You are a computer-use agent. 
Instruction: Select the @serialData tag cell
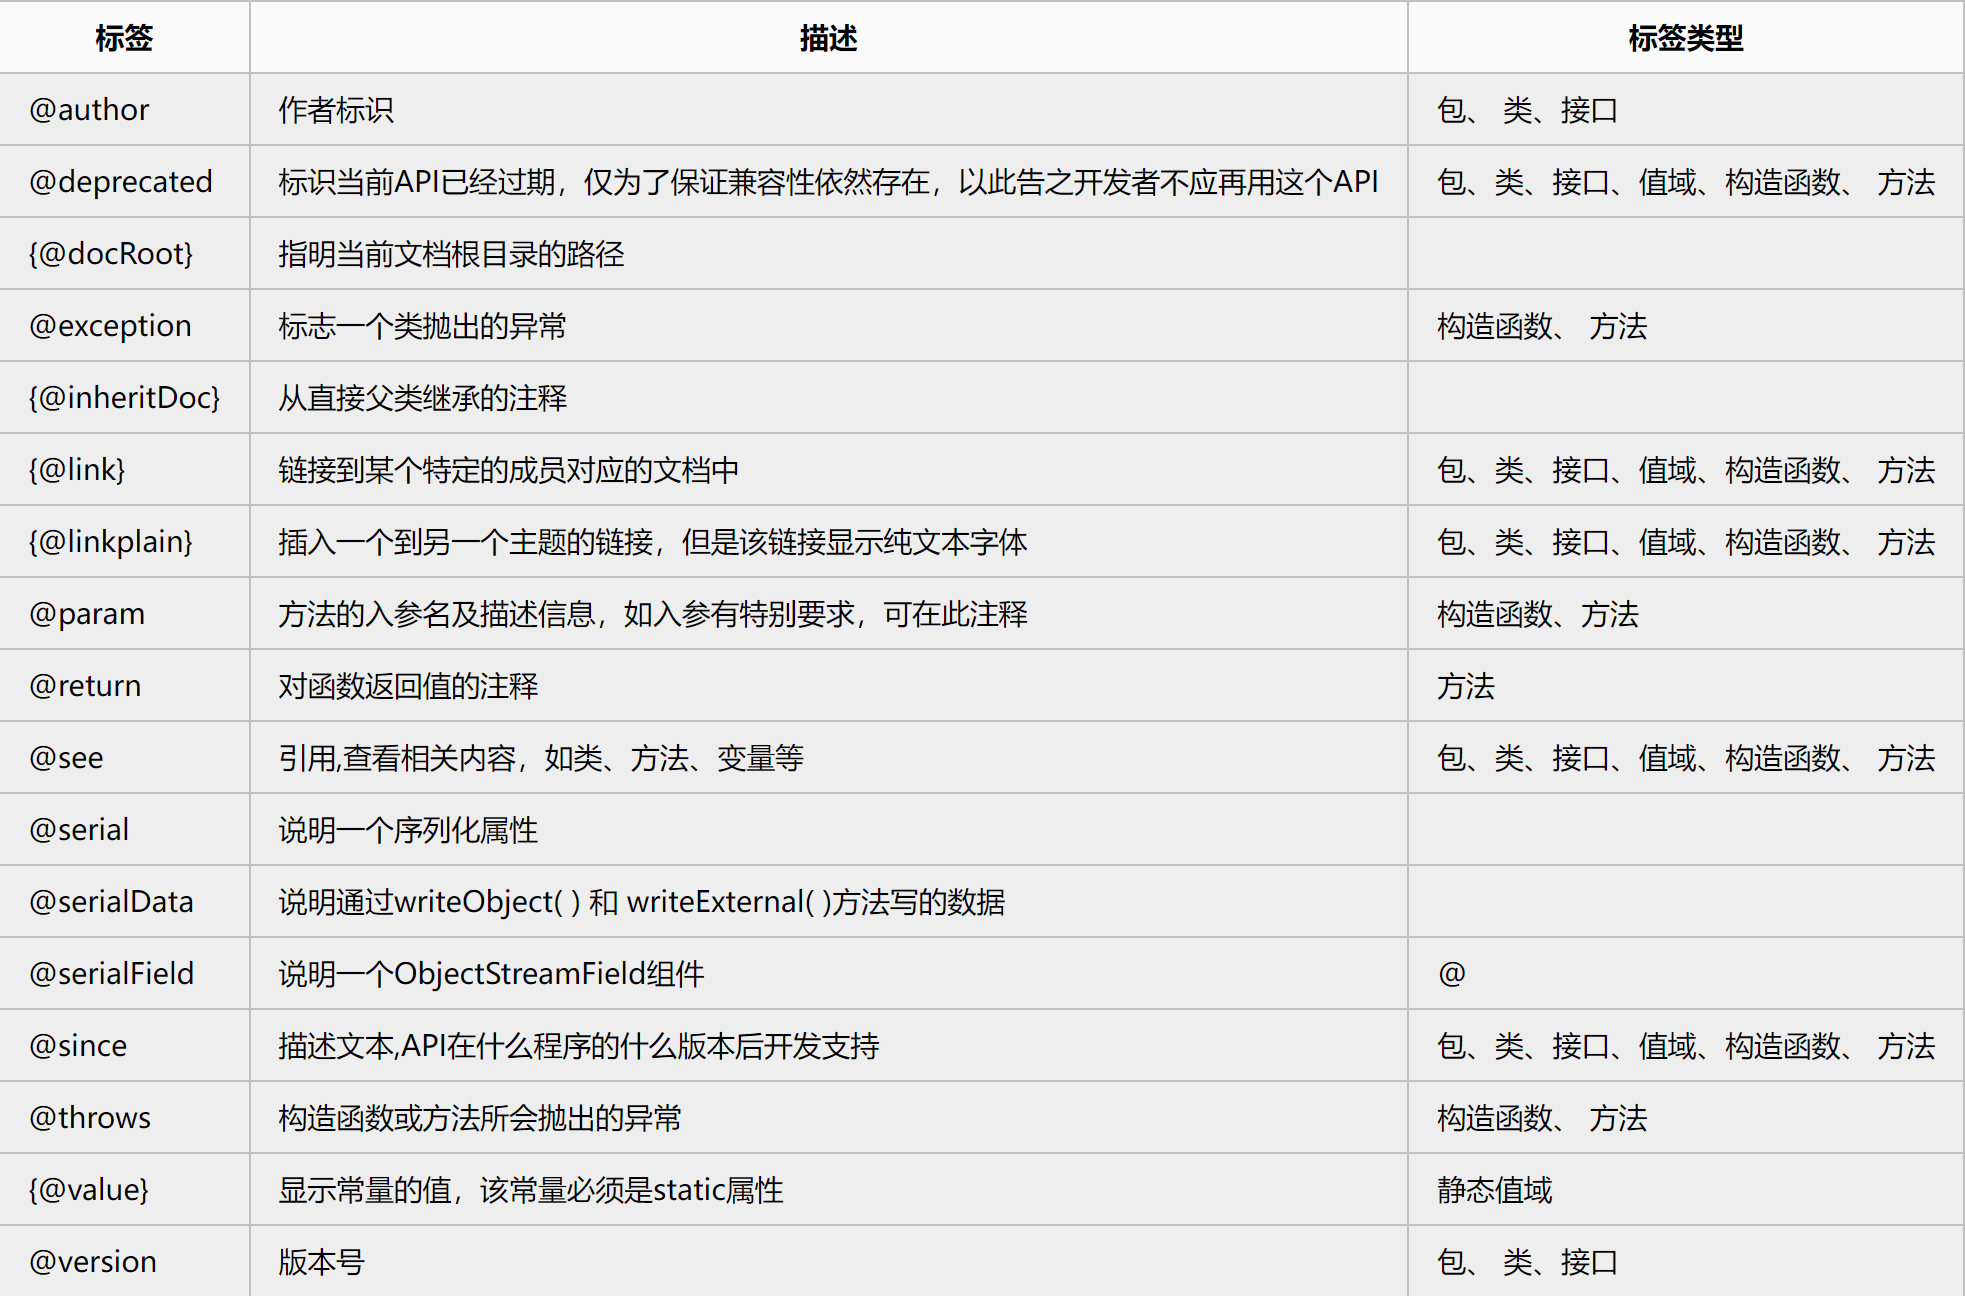[x=111, y=902]
